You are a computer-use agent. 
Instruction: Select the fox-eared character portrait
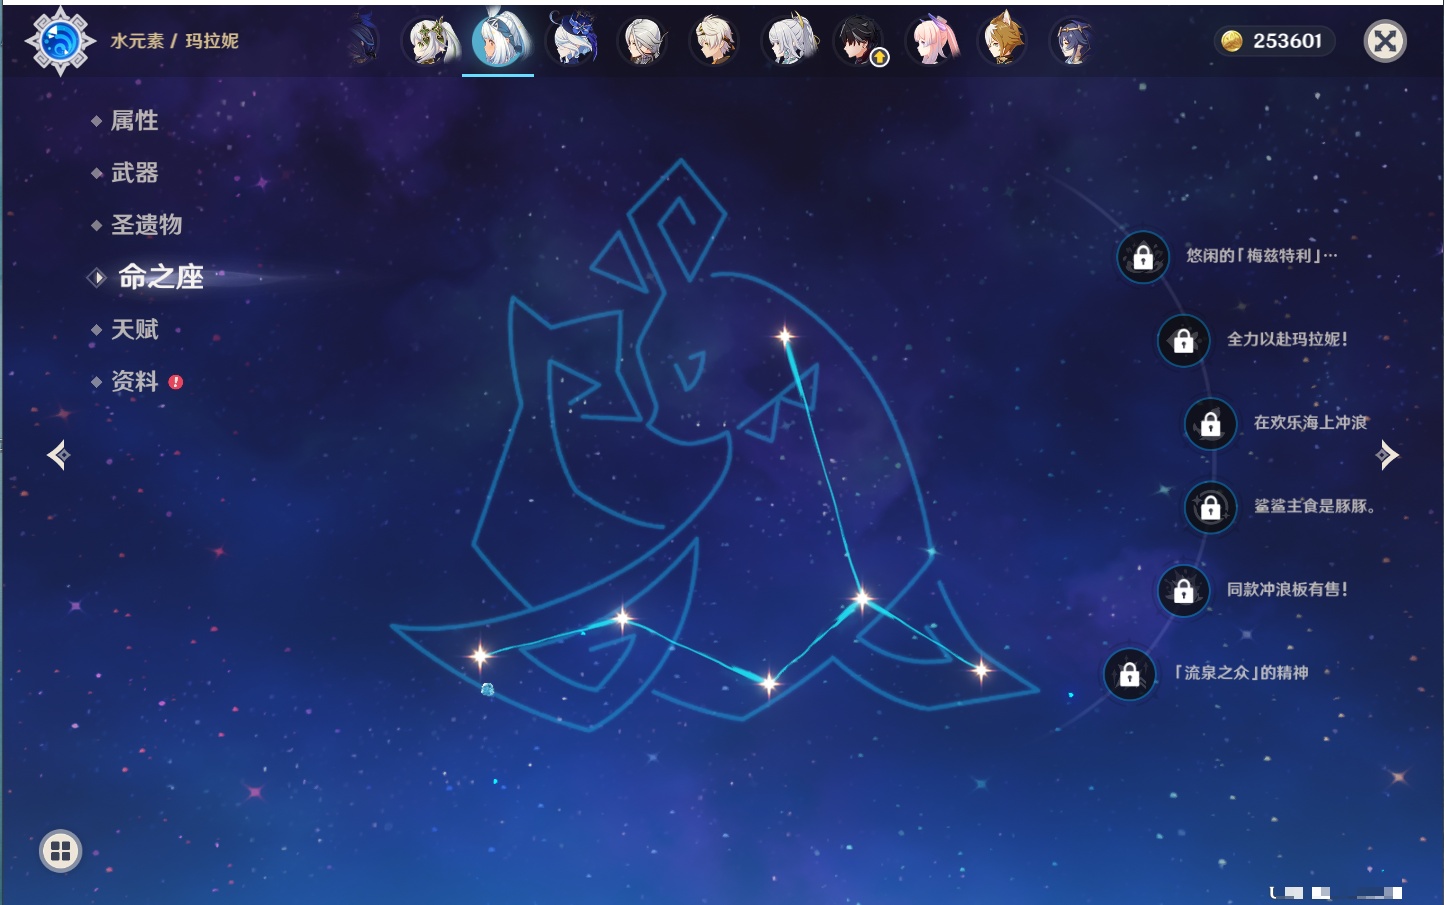tap(1003, 41)
